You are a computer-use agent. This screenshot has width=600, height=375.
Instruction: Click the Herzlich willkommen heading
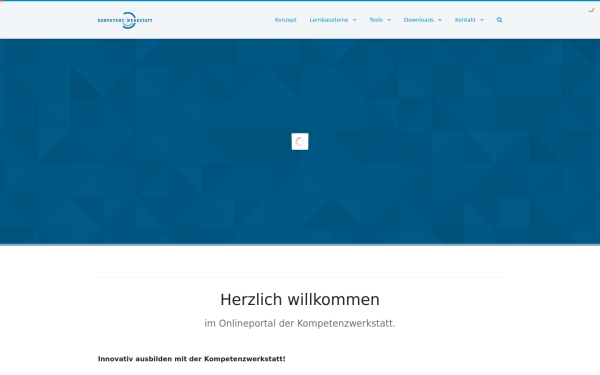(300, 300)
